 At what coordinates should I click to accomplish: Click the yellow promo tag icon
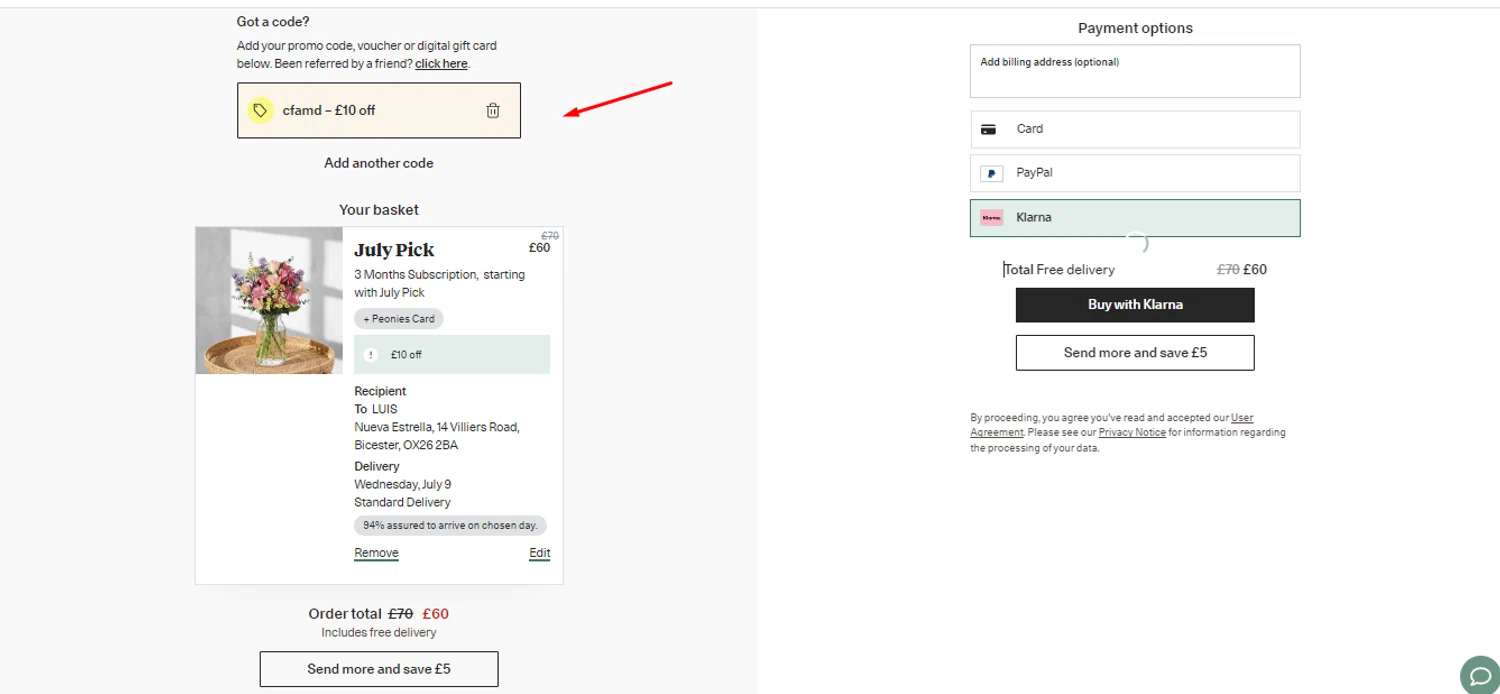click(x=260, y=111)
